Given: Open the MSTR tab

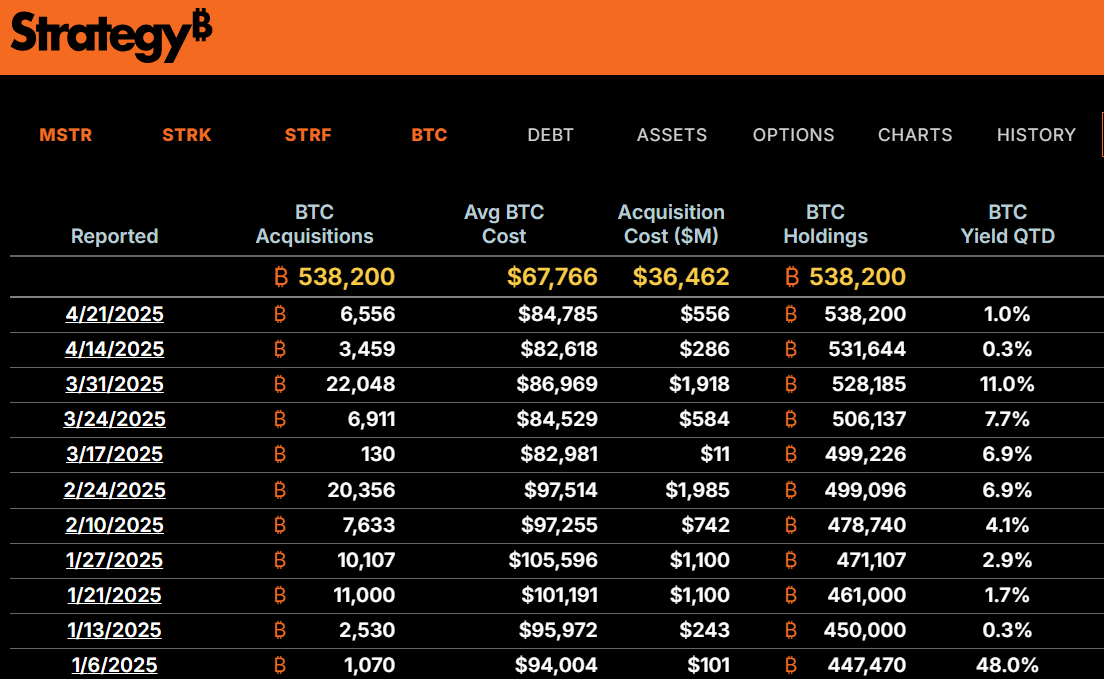Looking at the screenshot, I should pos(65,135).
